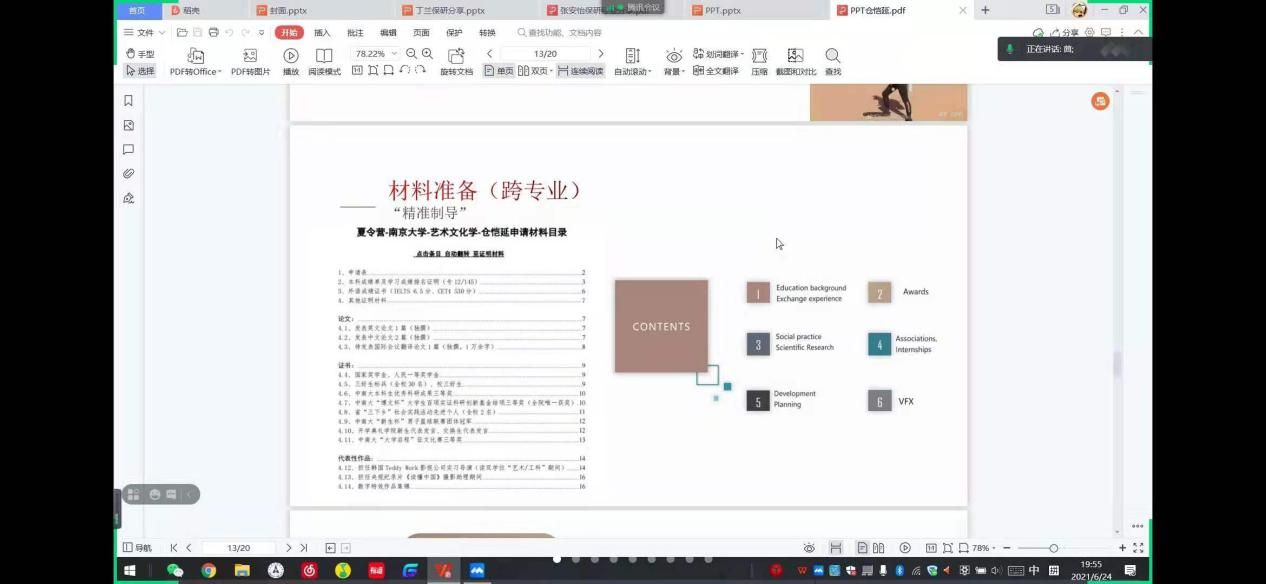Open the PDF转Office dropdown
The width and height of the screenshot is (1266, 584).
point(196,62)
